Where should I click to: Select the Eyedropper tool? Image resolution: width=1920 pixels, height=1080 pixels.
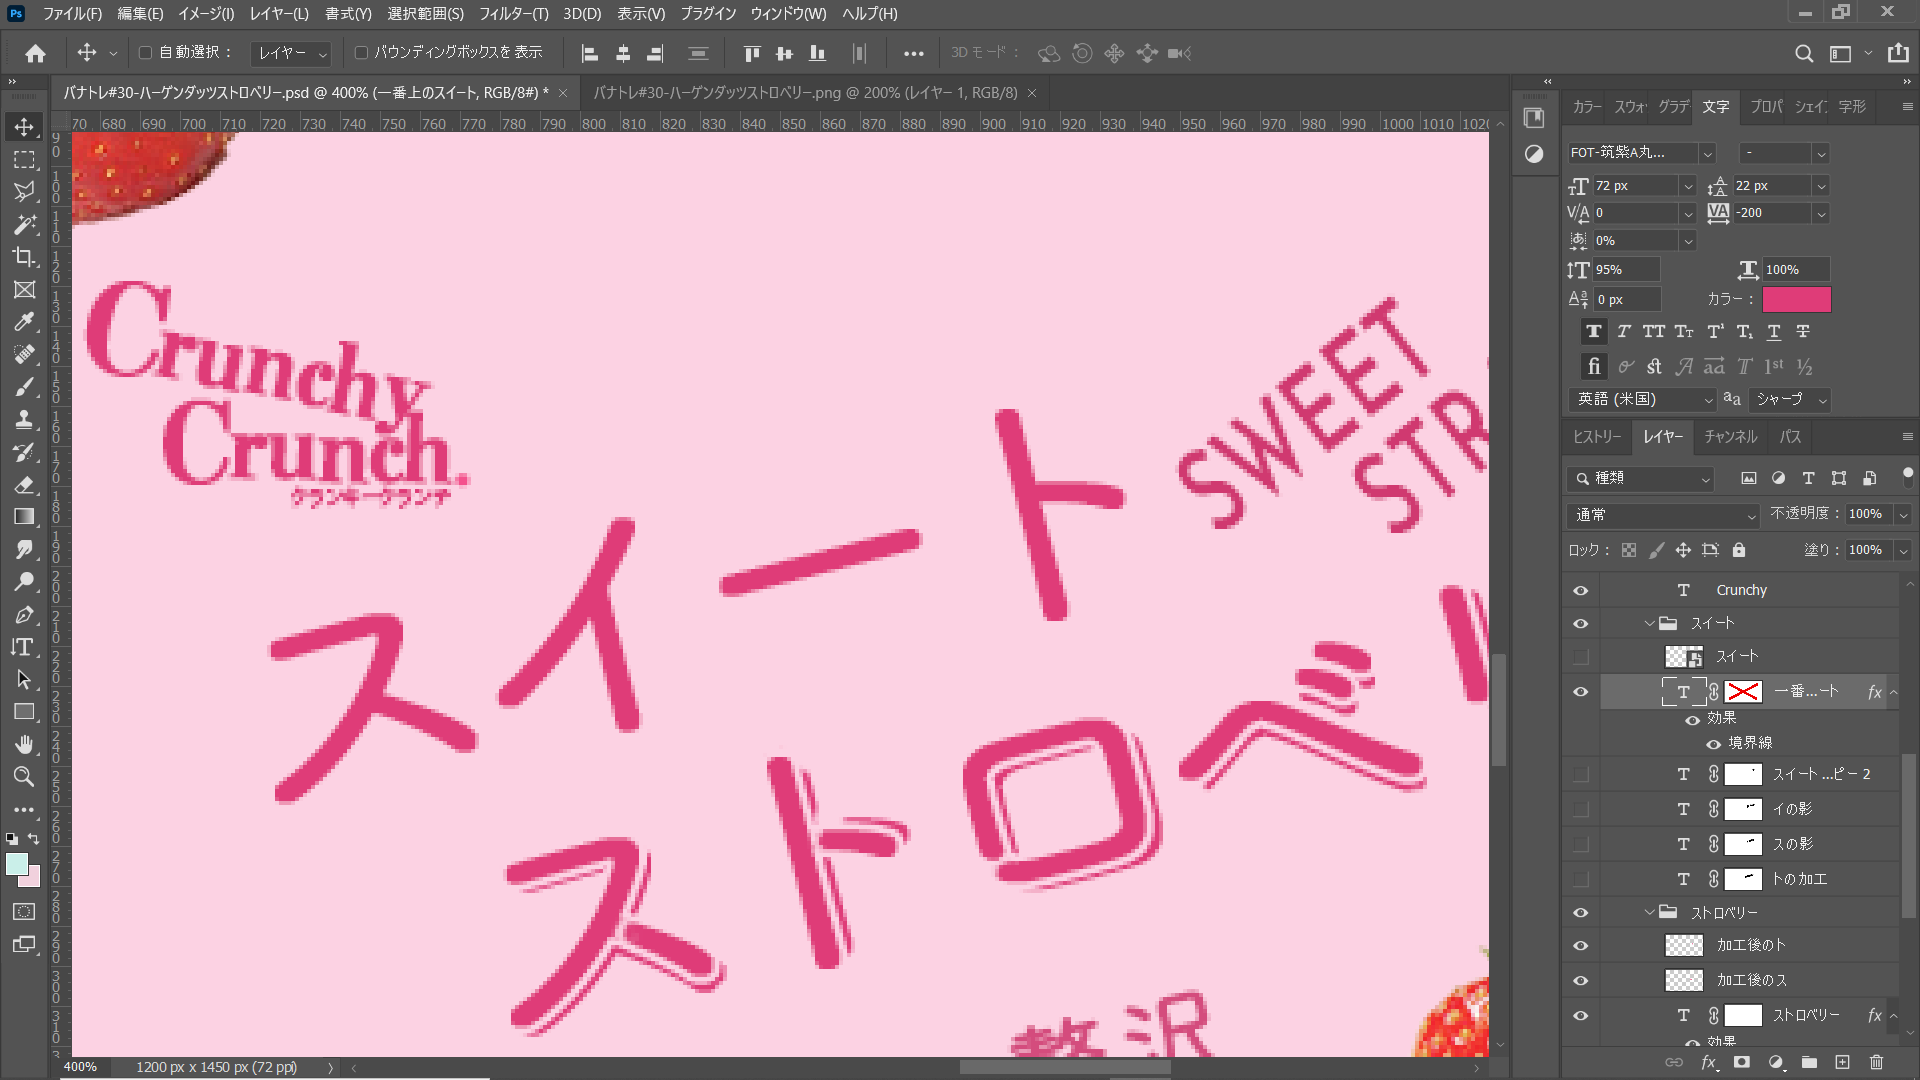[x=24, y=322]
